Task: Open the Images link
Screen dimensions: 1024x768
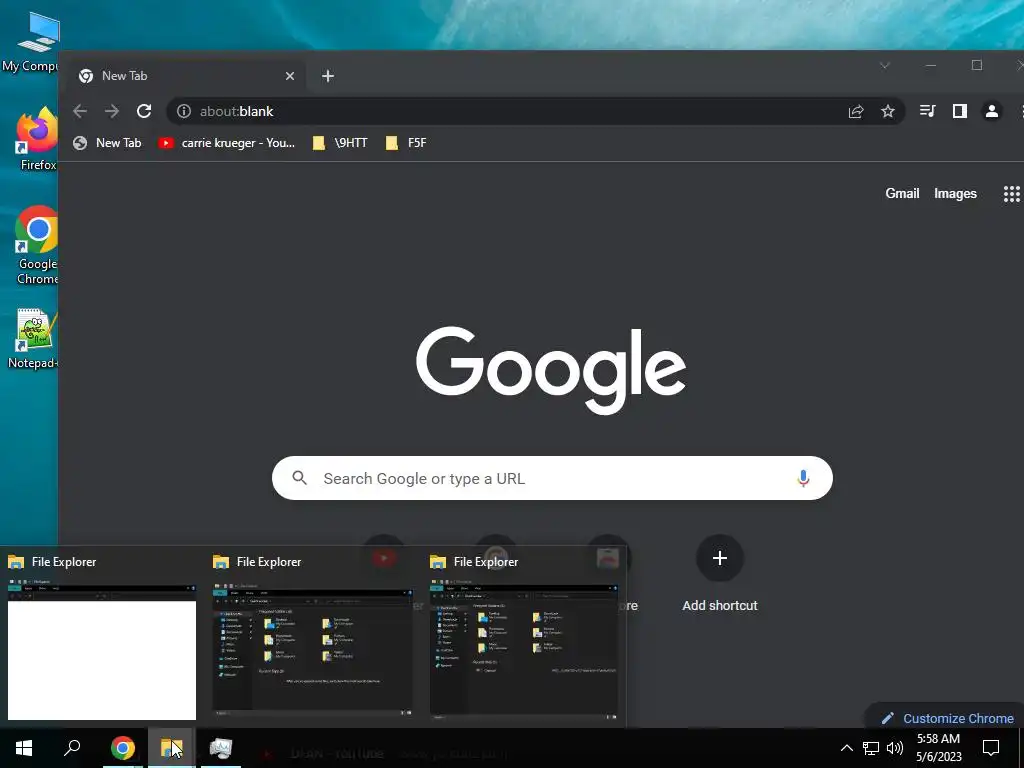Action: click(x=955, y=194)
